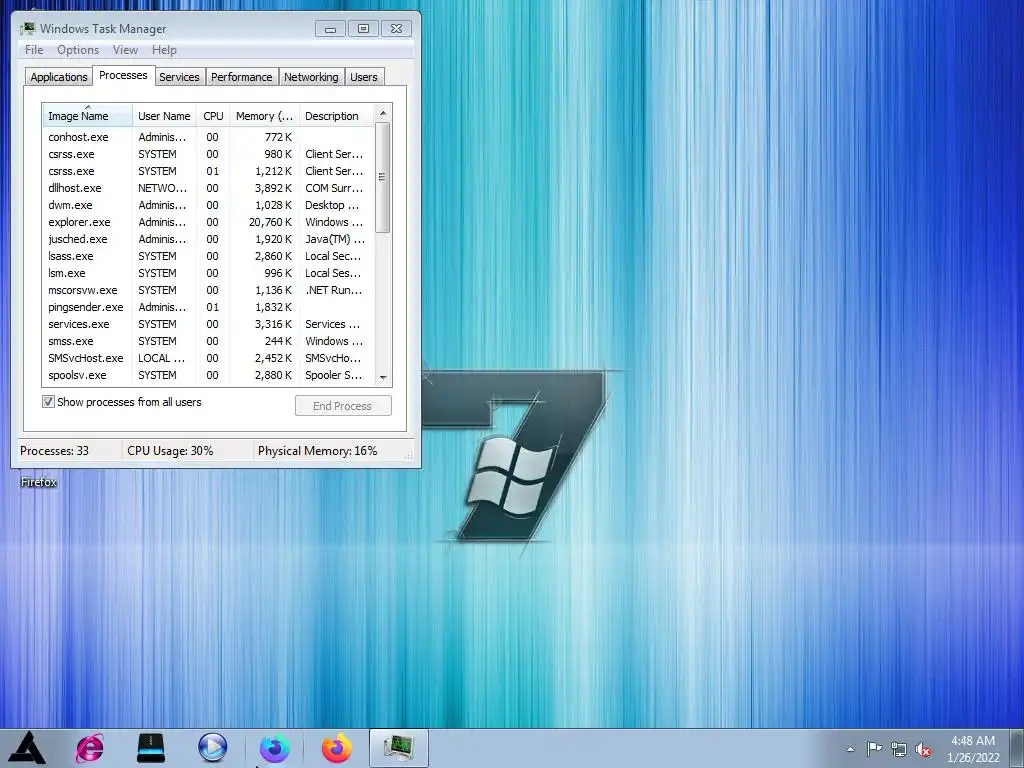Open the clock showing 4:48 AM
The width and height of the screenshot is (1024, 768).
pyautogui.click(x=973, y=749)
